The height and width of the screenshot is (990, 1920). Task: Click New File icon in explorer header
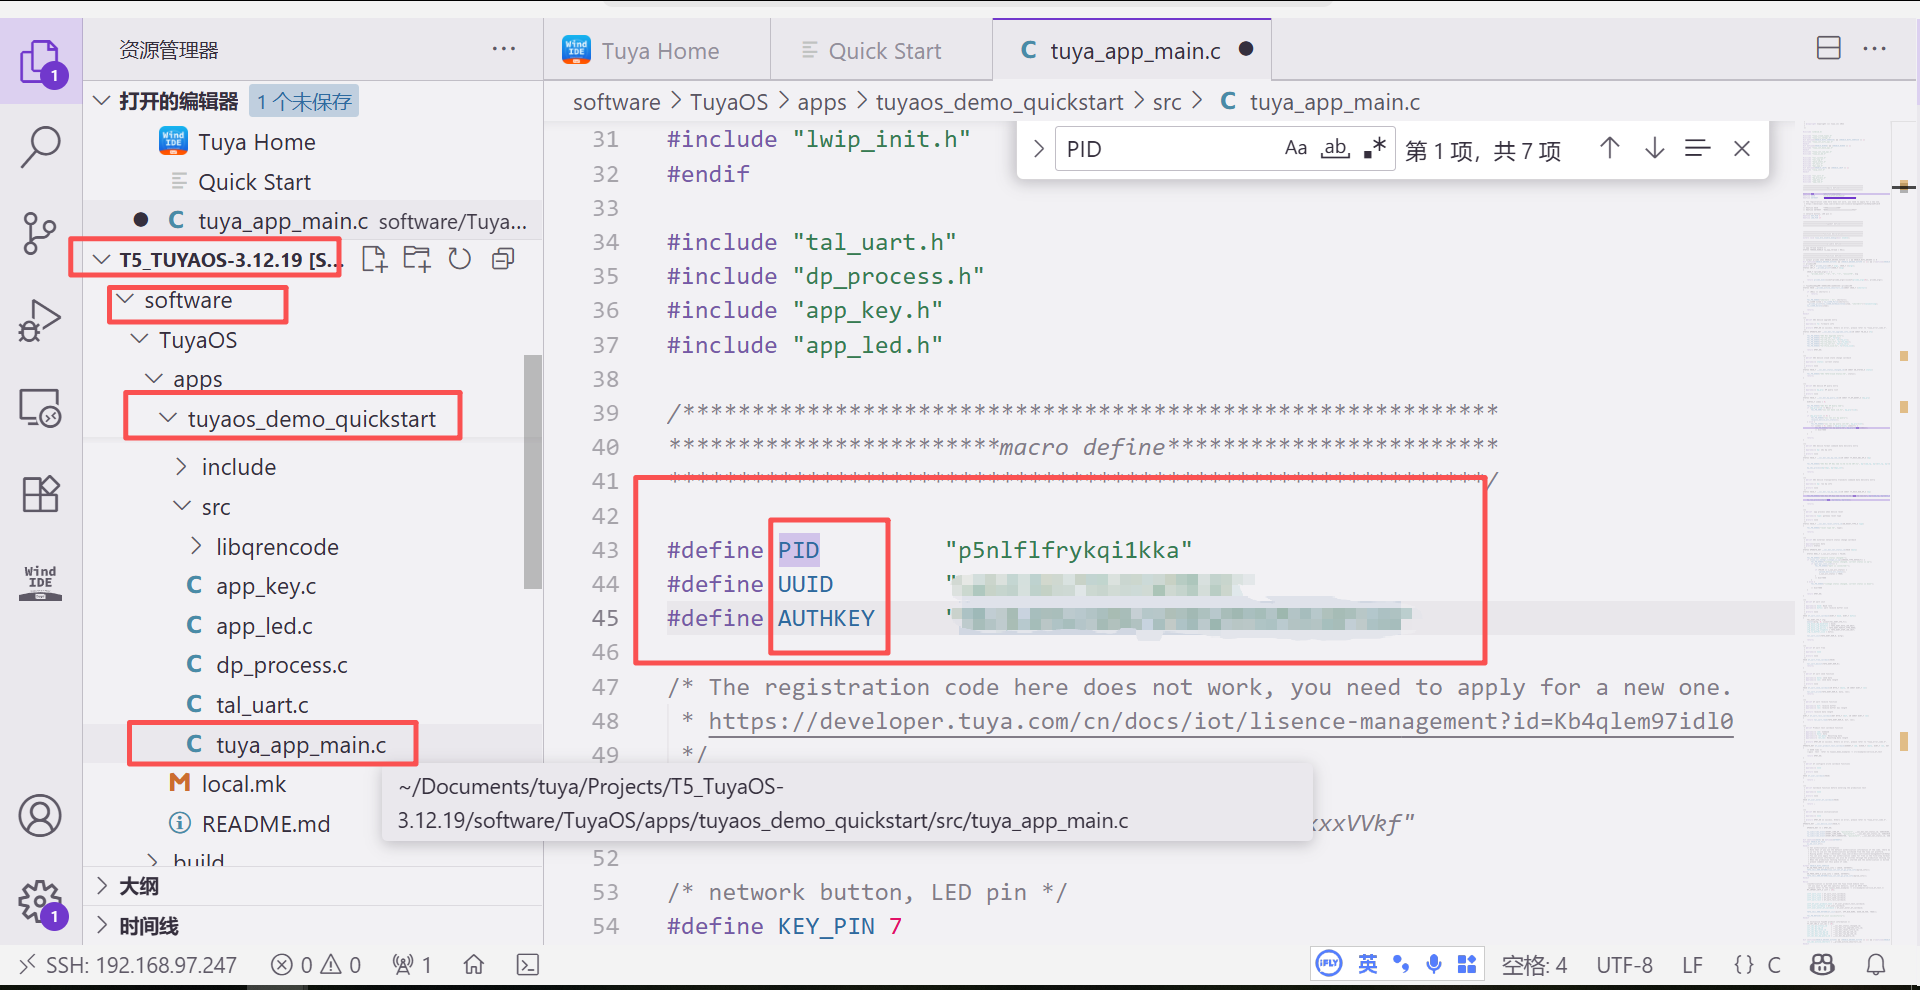tap(375, 259)
